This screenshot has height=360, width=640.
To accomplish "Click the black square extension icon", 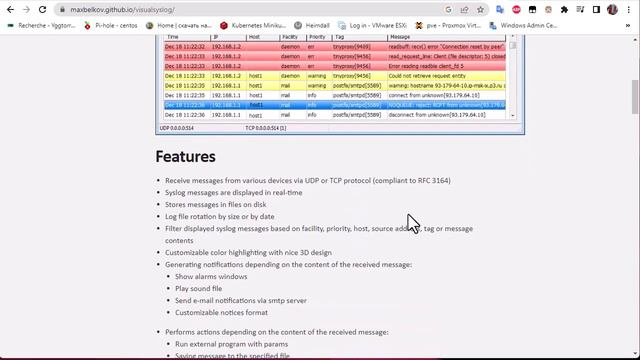I will tap(532, 9).
